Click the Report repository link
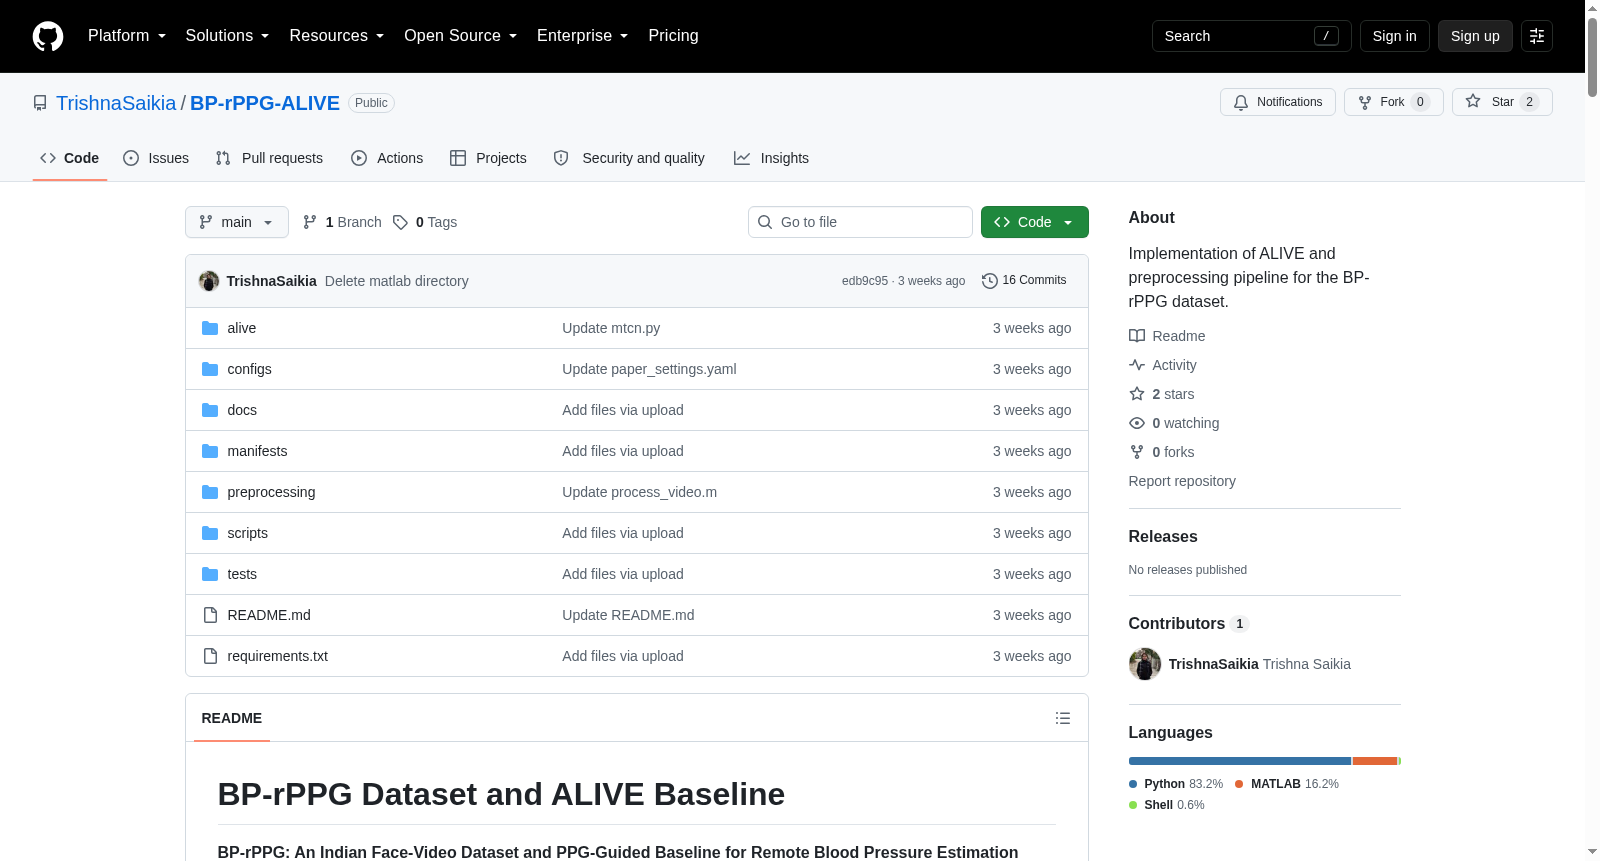Viewport: 1600px width, 861px height. pos(1182,481)
